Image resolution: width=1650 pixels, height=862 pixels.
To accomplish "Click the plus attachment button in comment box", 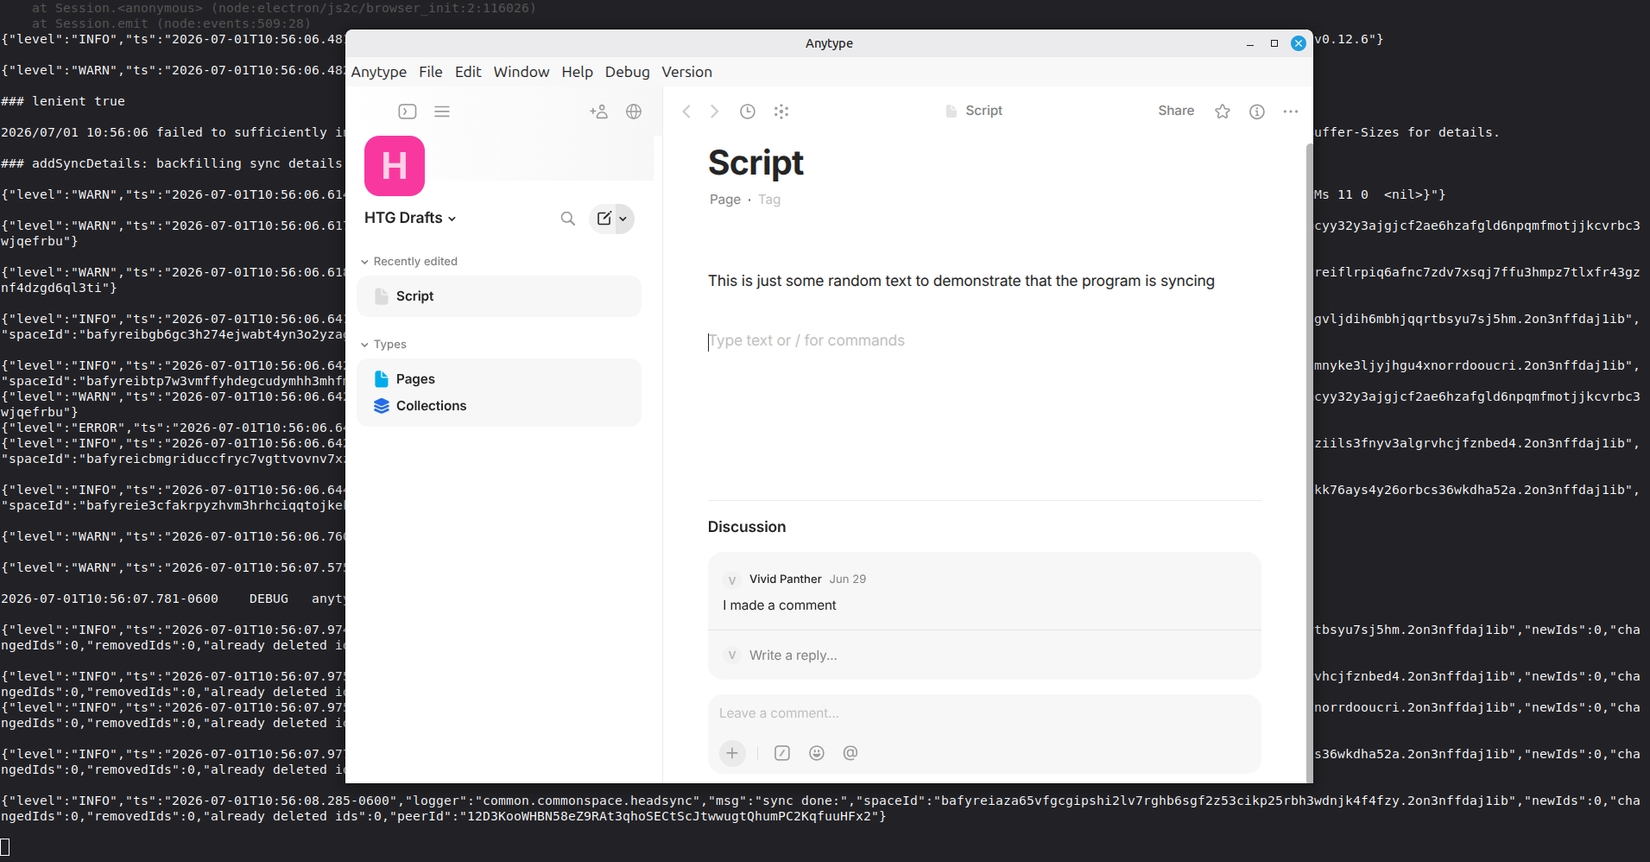I will pos(732,753).
